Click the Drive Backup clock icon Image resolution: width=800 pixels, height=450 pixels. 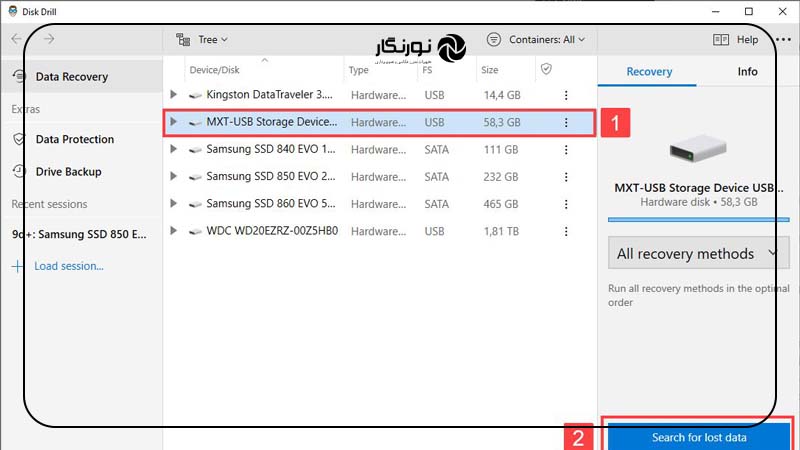point(19,171)
